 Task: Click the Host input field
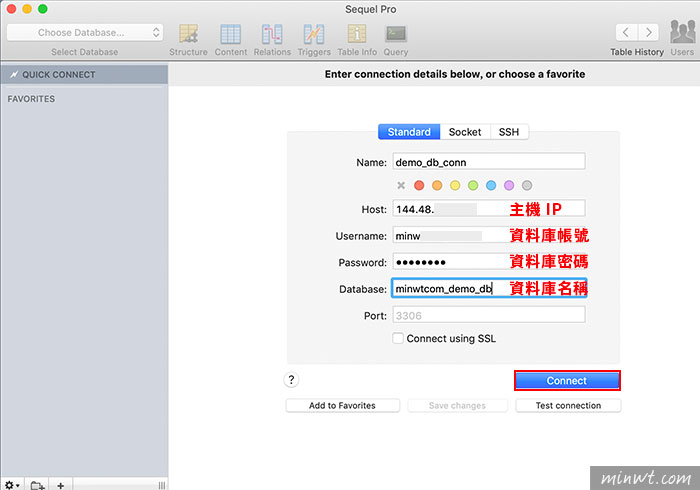click(489, 208)
